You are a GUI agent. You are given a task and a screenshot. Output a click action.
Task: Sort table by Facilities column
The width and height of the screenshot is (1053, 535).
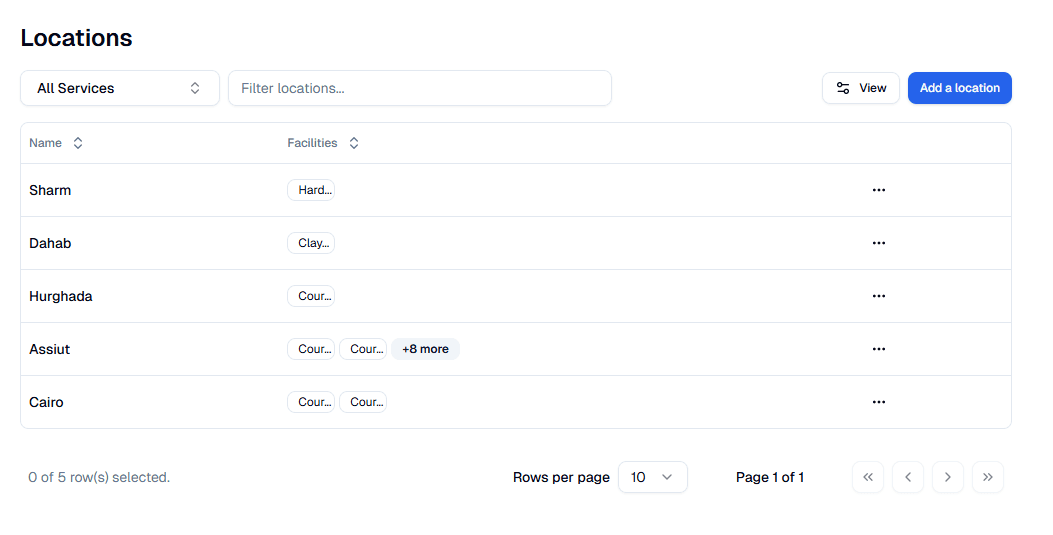click(322, 143)
